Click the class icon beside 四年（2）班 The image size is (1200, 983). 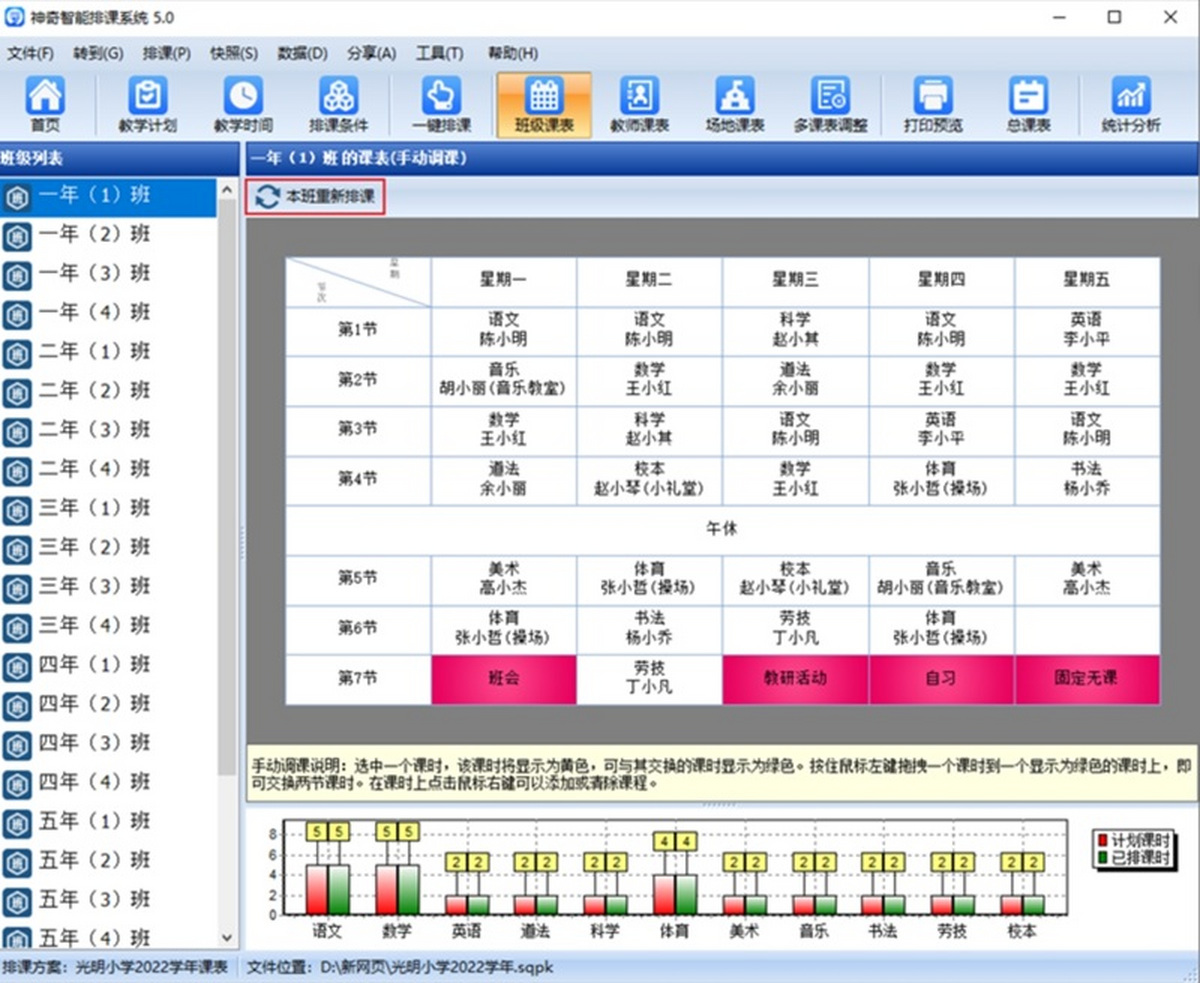pos(17,706)
